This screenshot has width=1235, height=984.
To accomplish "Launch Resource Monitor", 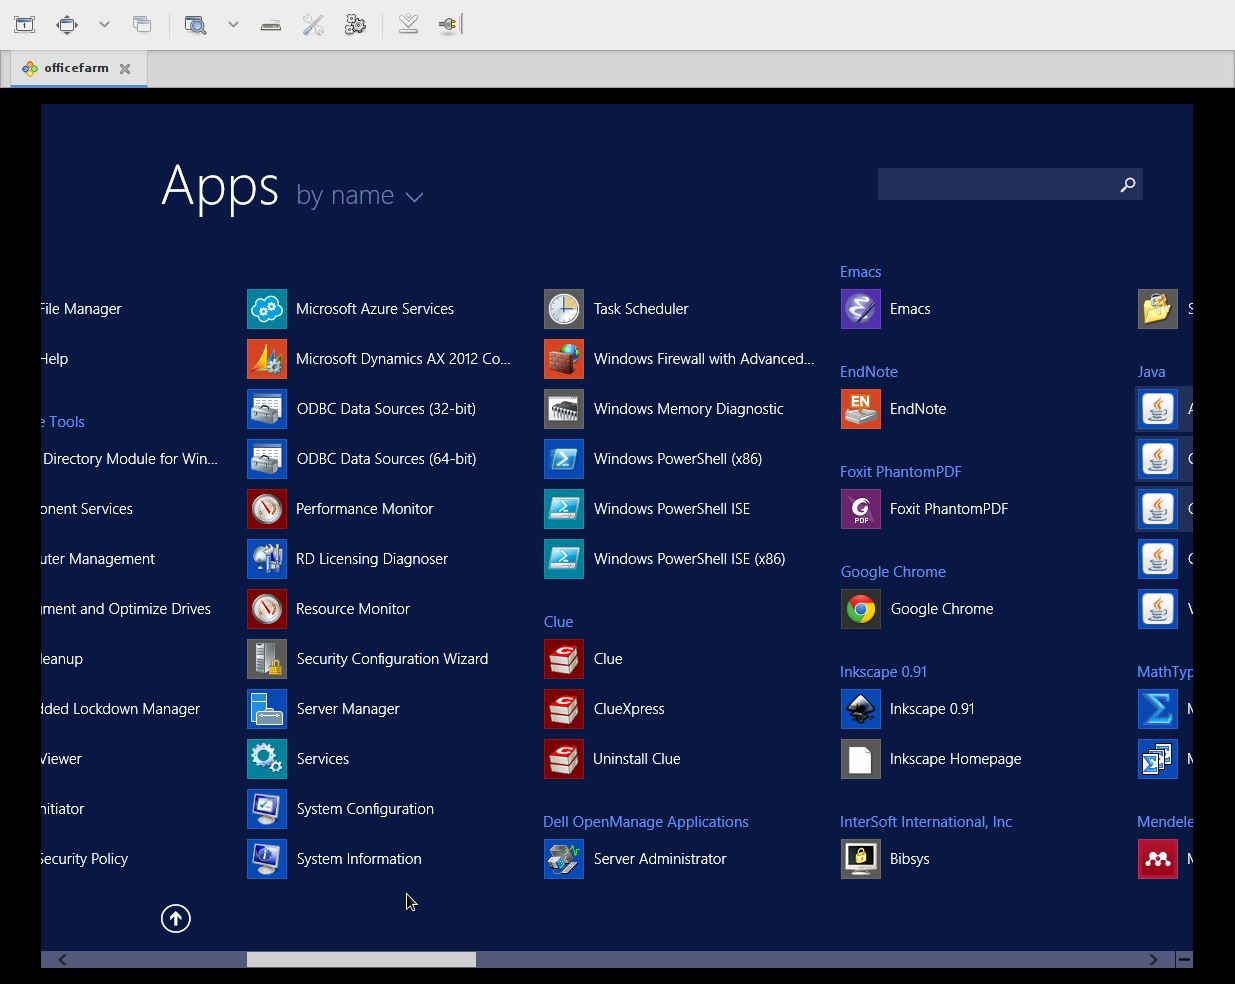I will click(329, 609).
